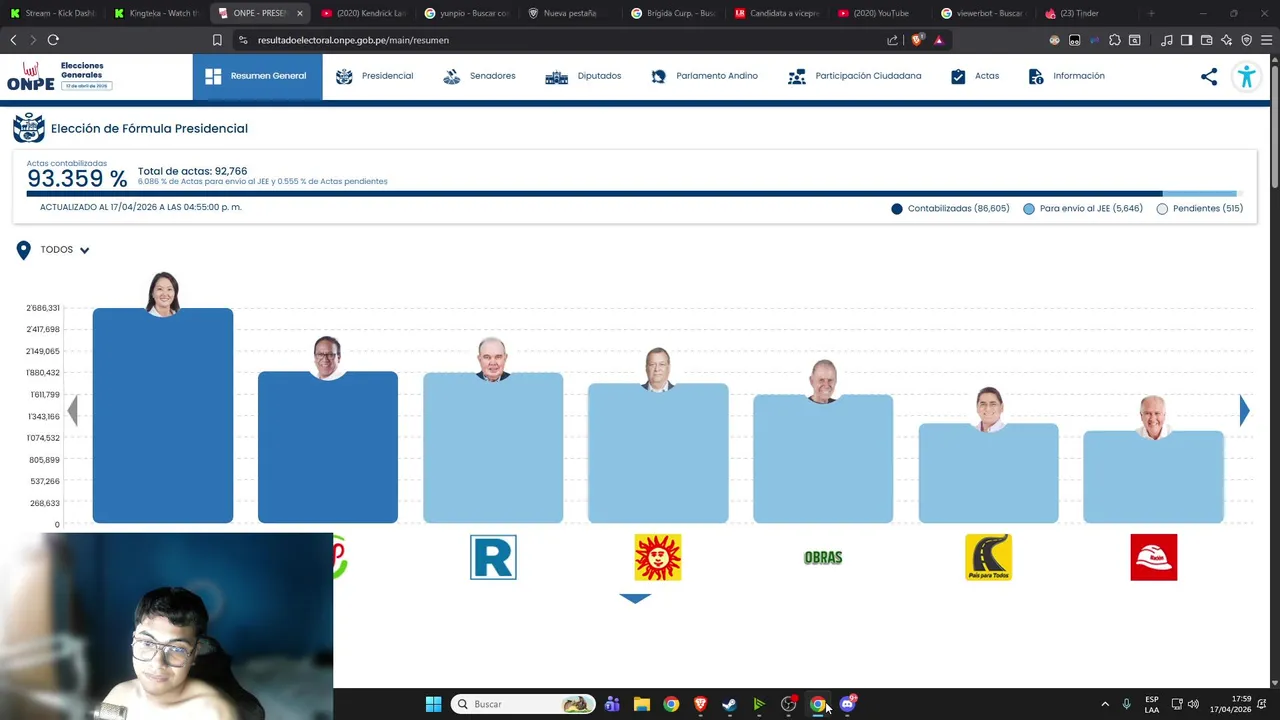Click the País para Todos party logo
The image size is (1280, 720).
(x=988, y=557)
